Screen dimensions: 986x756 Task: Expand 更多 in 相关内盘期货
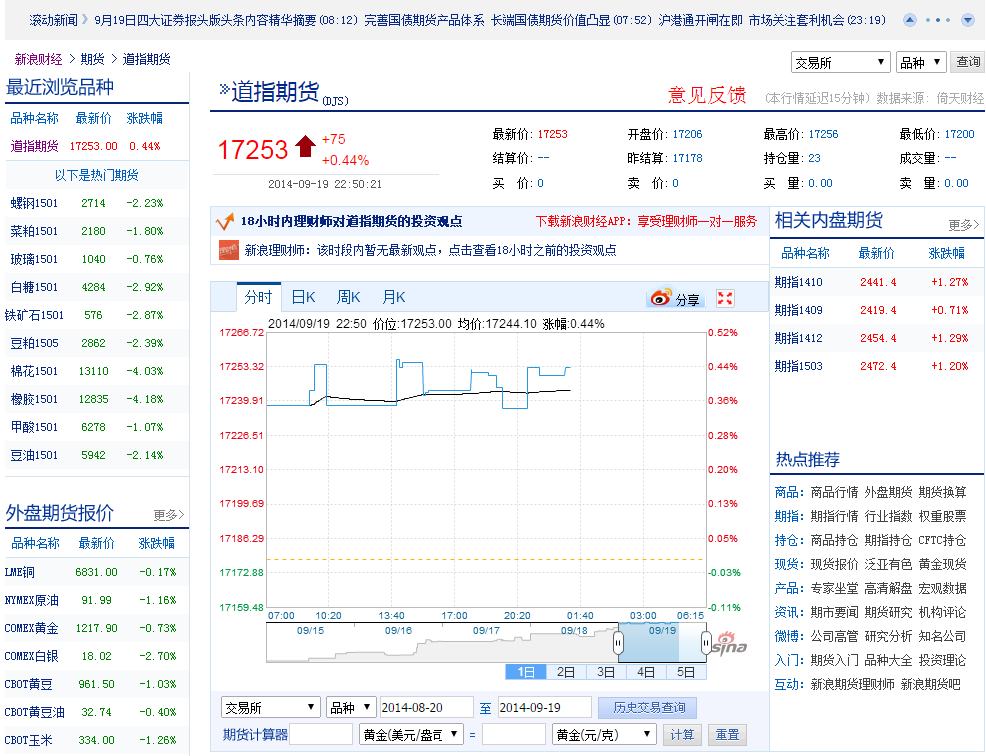click(963, 225)
